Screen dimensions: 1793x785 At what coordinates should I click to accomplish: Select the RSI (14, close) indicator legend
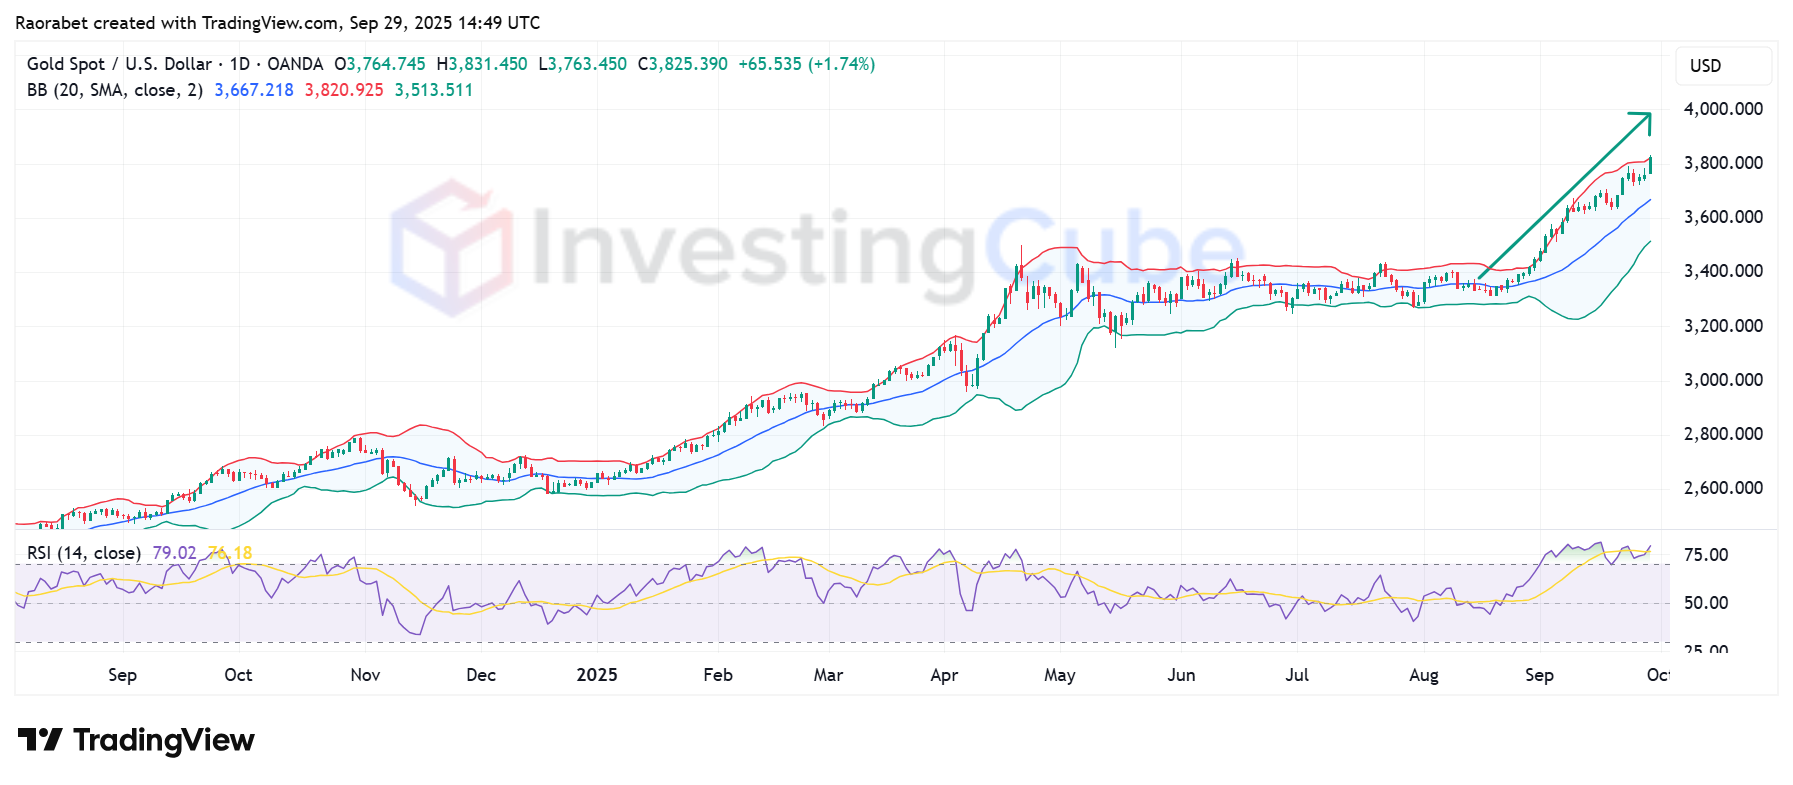pyautogui.click(x=84, y=553)
